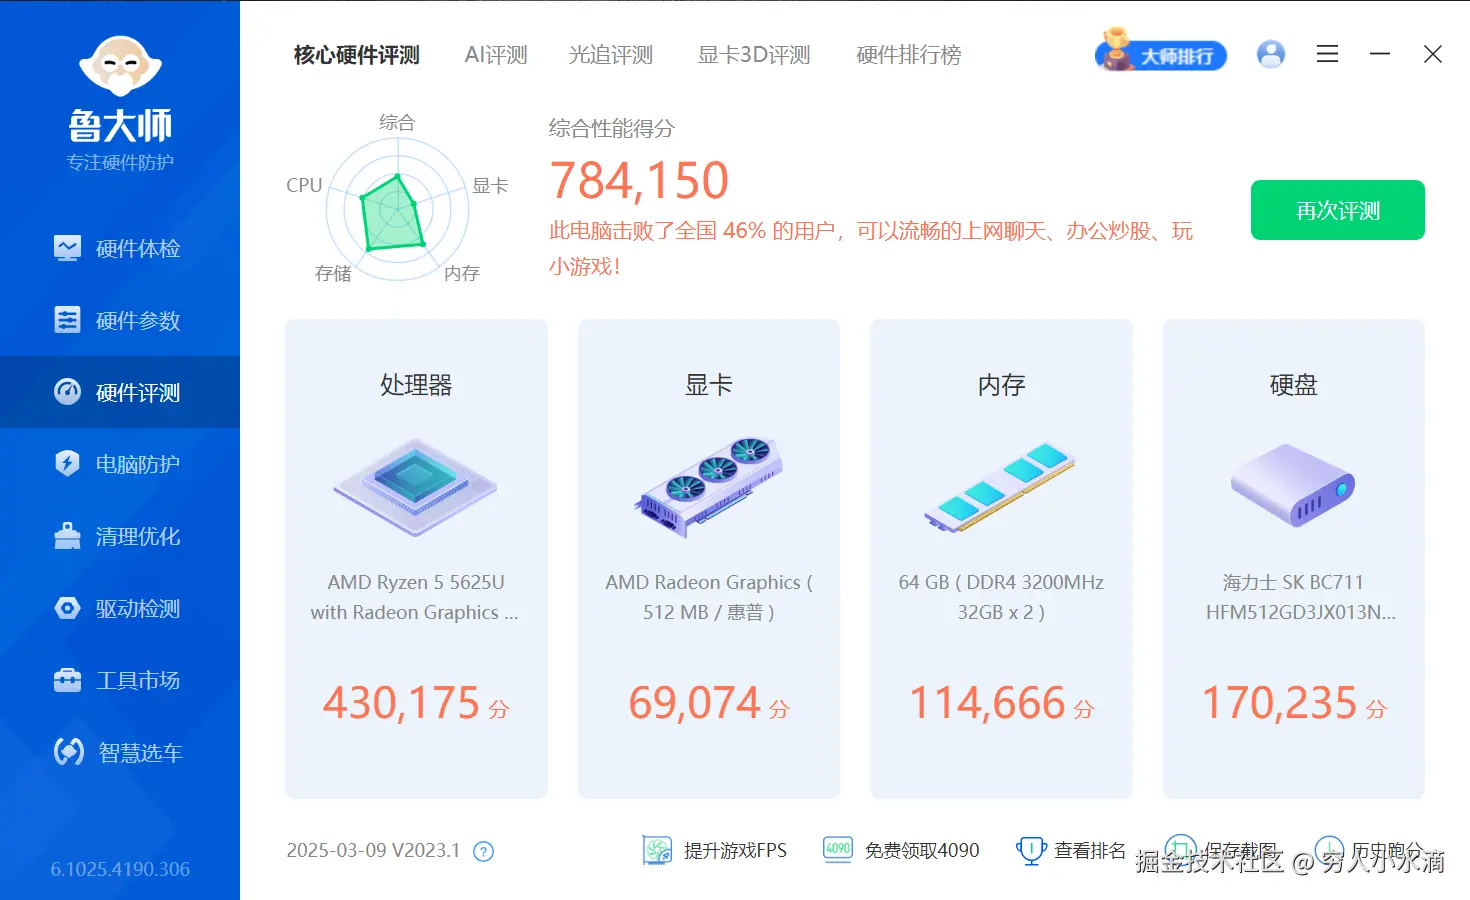Click the 硬件参数 list icon
Viewport: 1470px width, 900px height.
[x=67, y=320]
